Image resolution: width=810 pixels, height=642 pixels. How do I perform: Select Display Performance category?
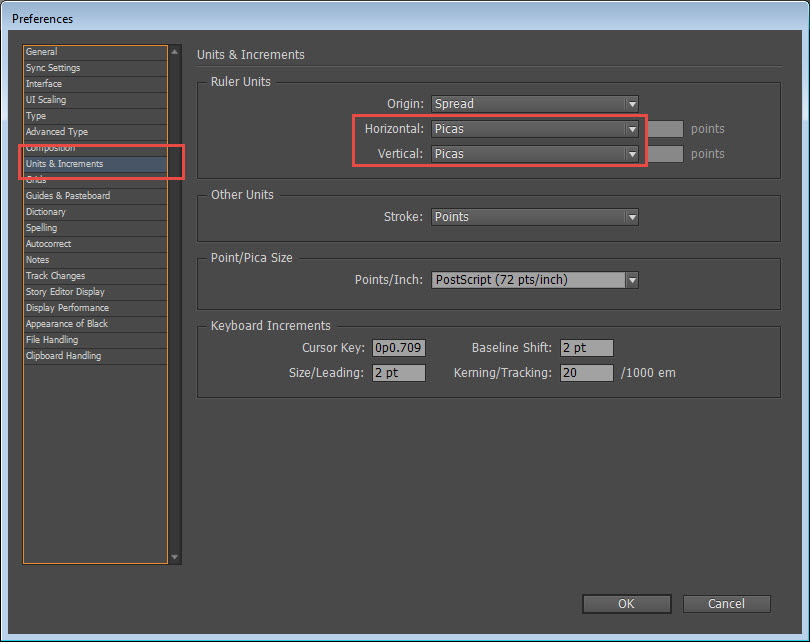[95, 308]
